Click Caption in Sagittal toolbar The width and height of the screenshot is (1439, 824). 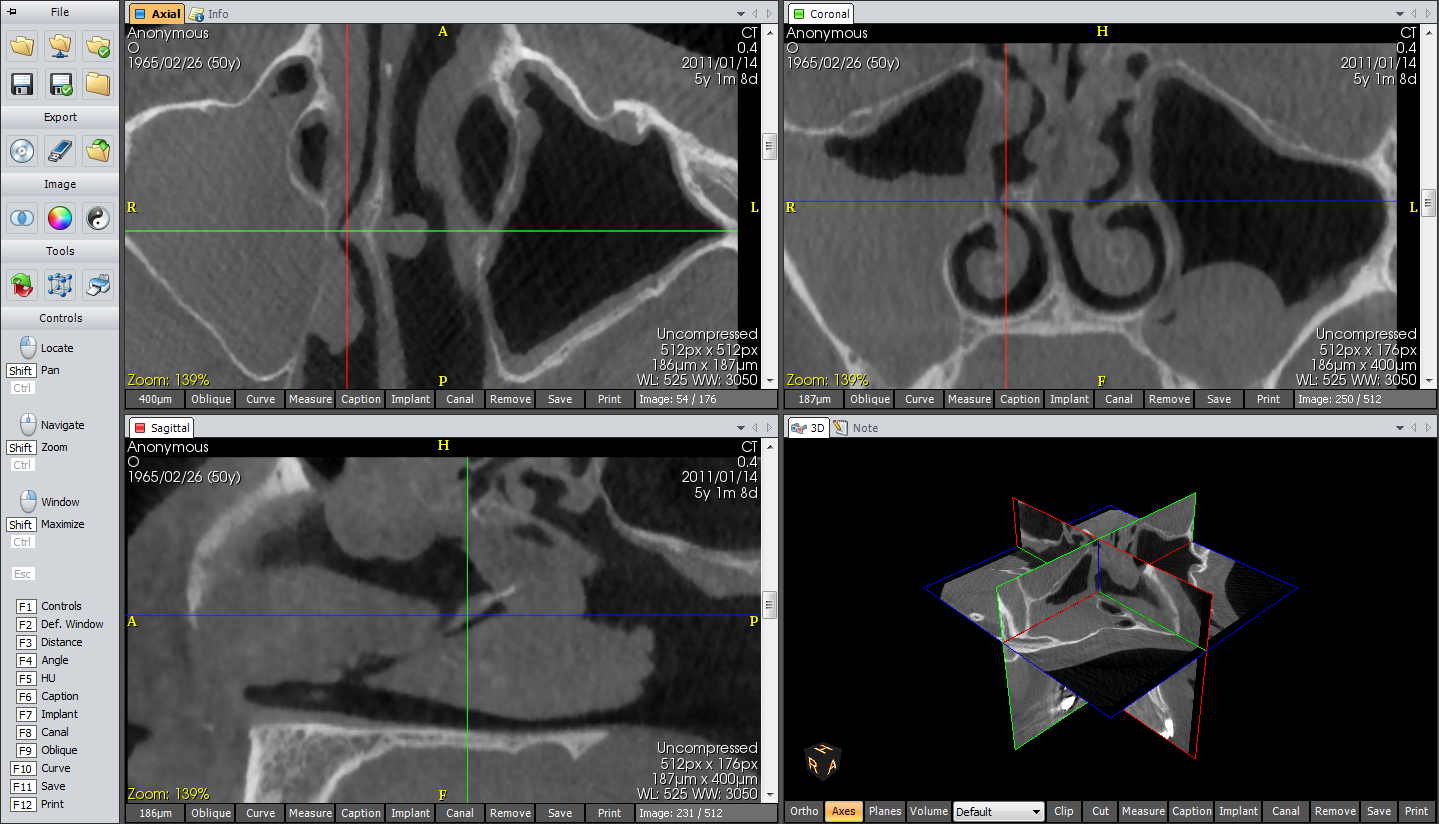(x=360, y=813)
